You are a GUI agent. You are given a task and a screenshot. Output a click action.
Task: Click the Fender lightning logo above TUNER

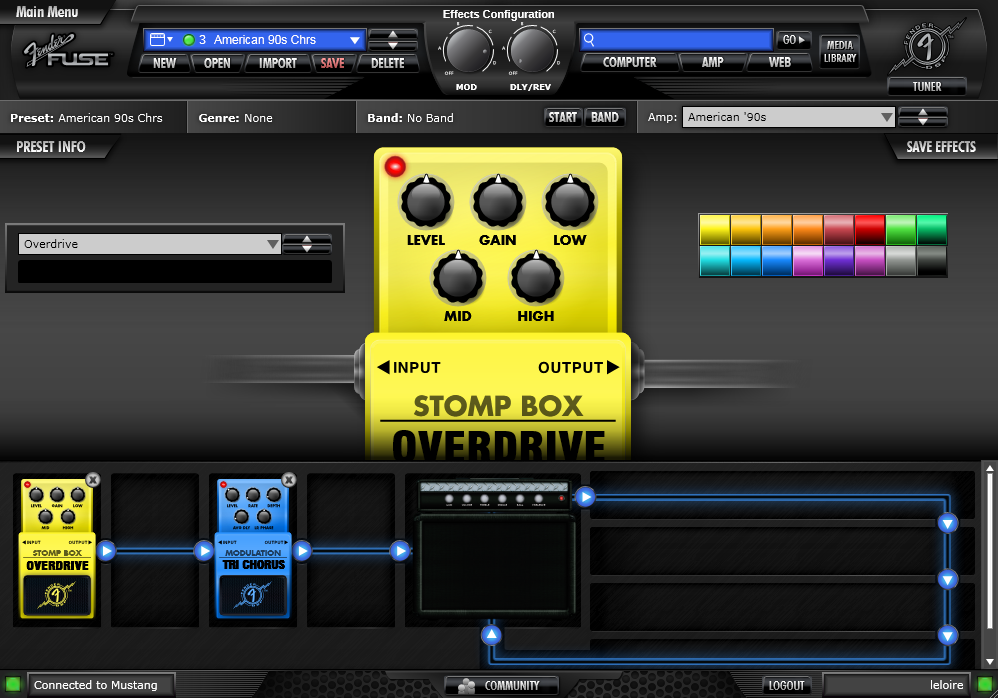927,46
